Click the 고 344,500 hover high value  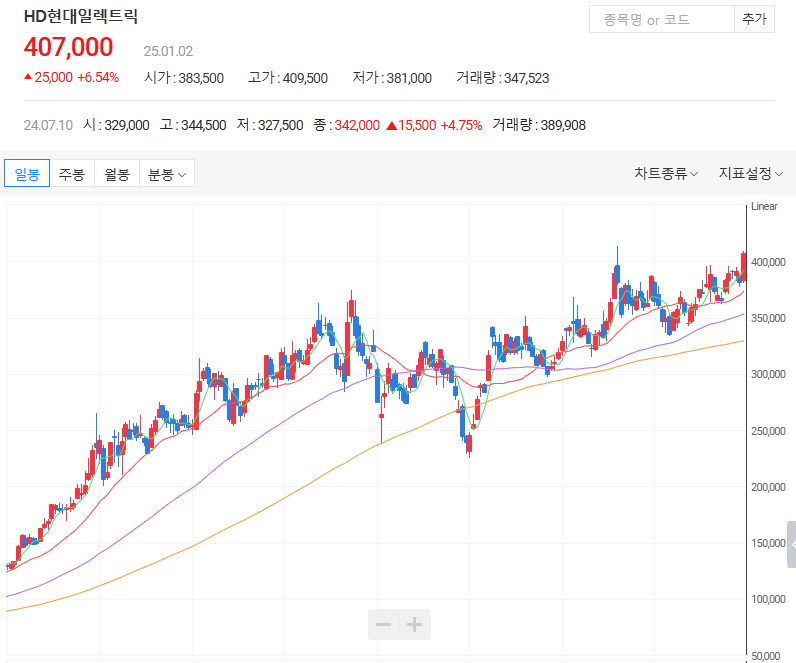[193, 125]
